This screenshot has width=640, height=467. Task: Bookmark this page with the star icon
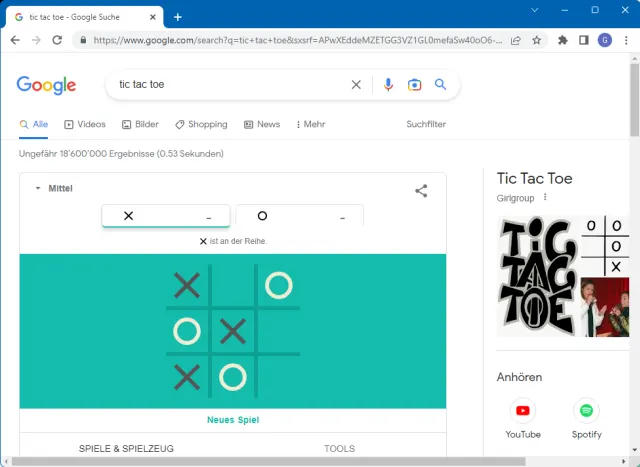tap(537, 40)
